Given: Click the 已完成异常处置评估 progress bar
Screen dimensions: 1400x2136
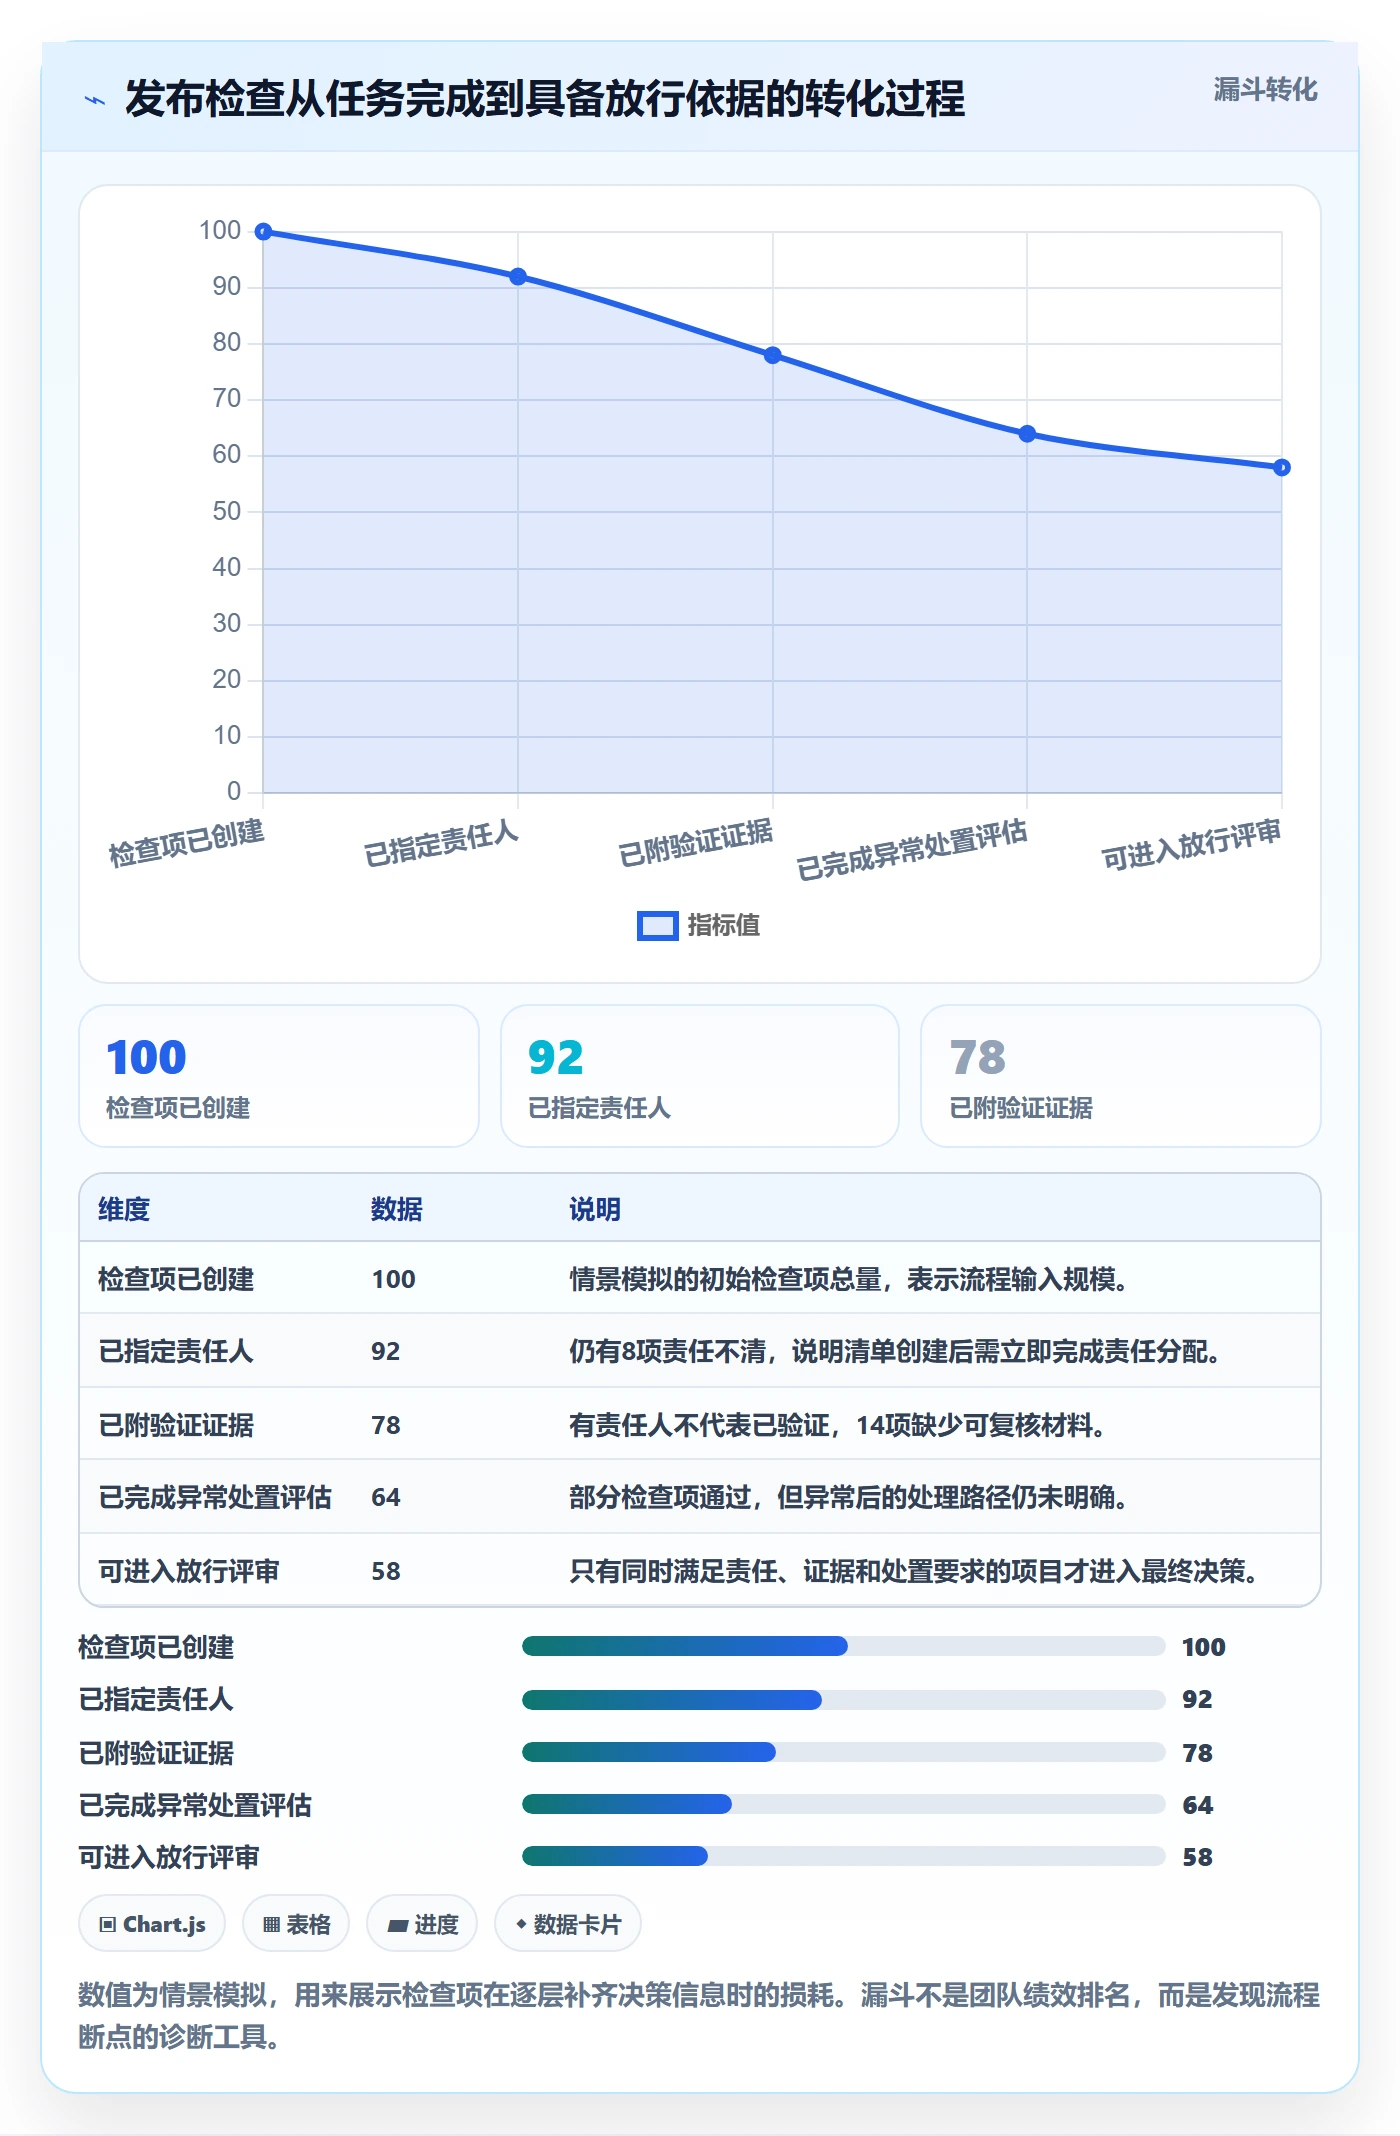Looking at the screenshot, I should pyautogui.click(x=843, y=1804).
